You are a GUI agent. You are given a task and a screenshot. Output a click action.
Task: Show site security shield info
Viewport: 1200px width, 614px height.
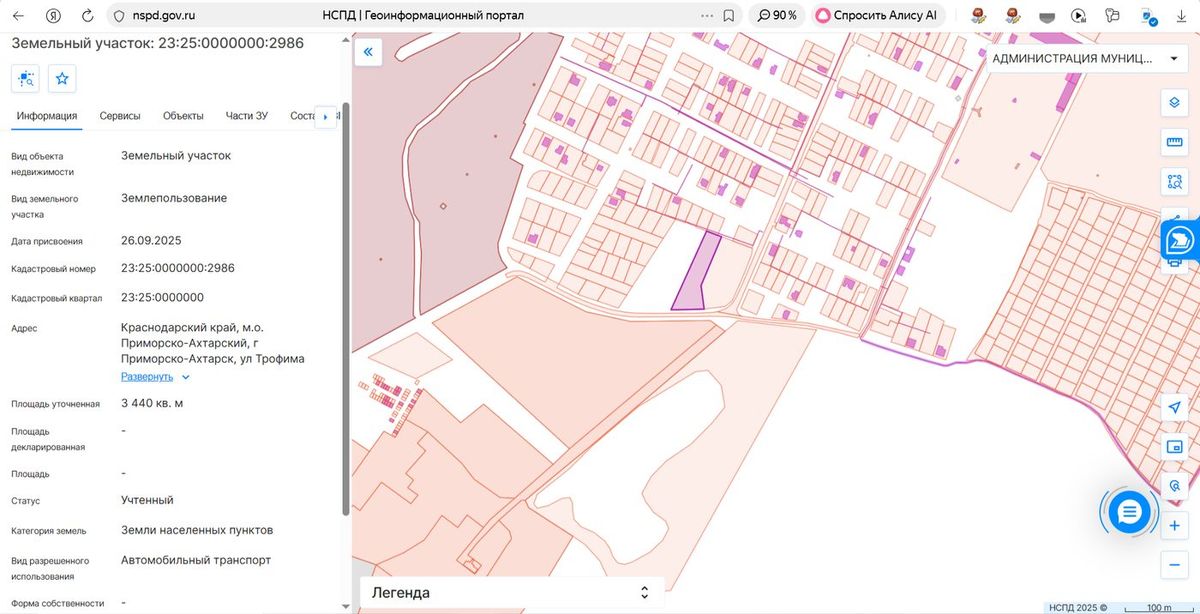point(118,16)
